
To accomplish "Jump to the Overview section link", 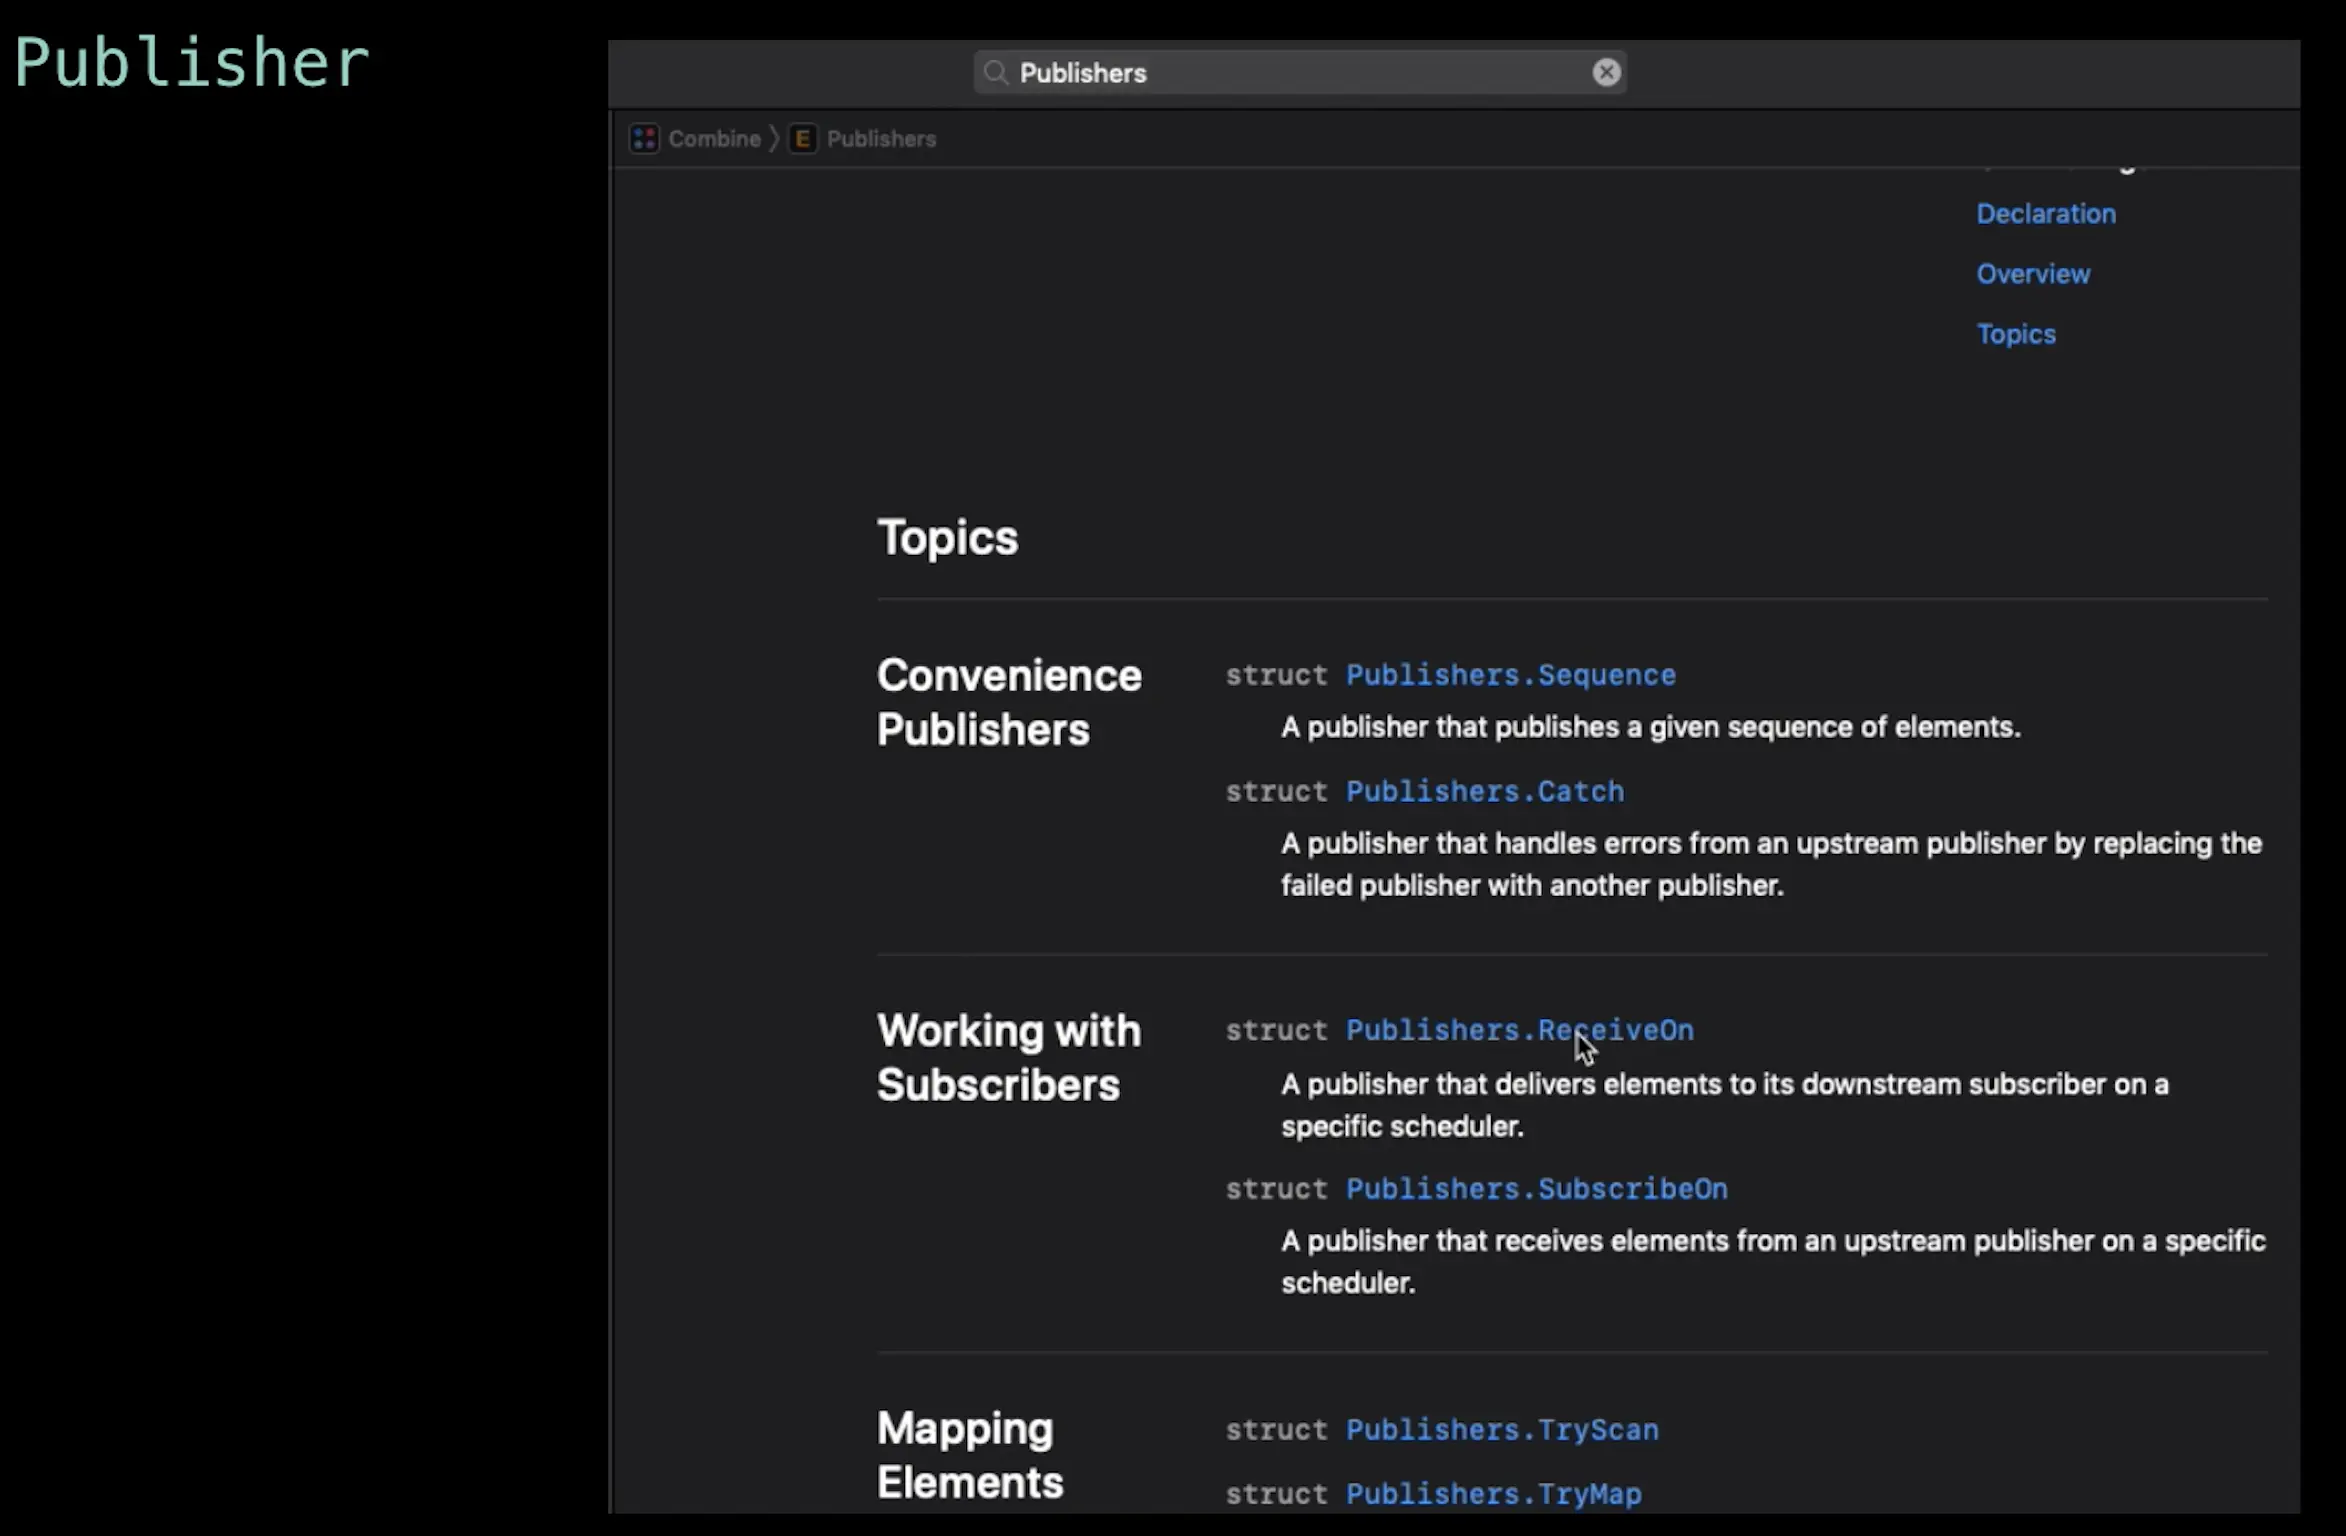I will point(2032,274).
